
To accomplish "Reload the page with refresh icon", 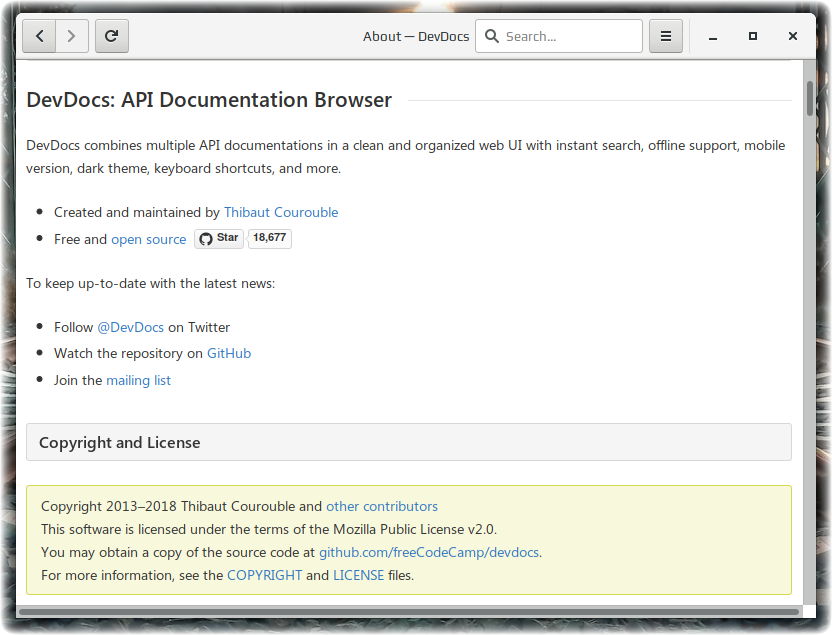I will (x=111, y=36).
